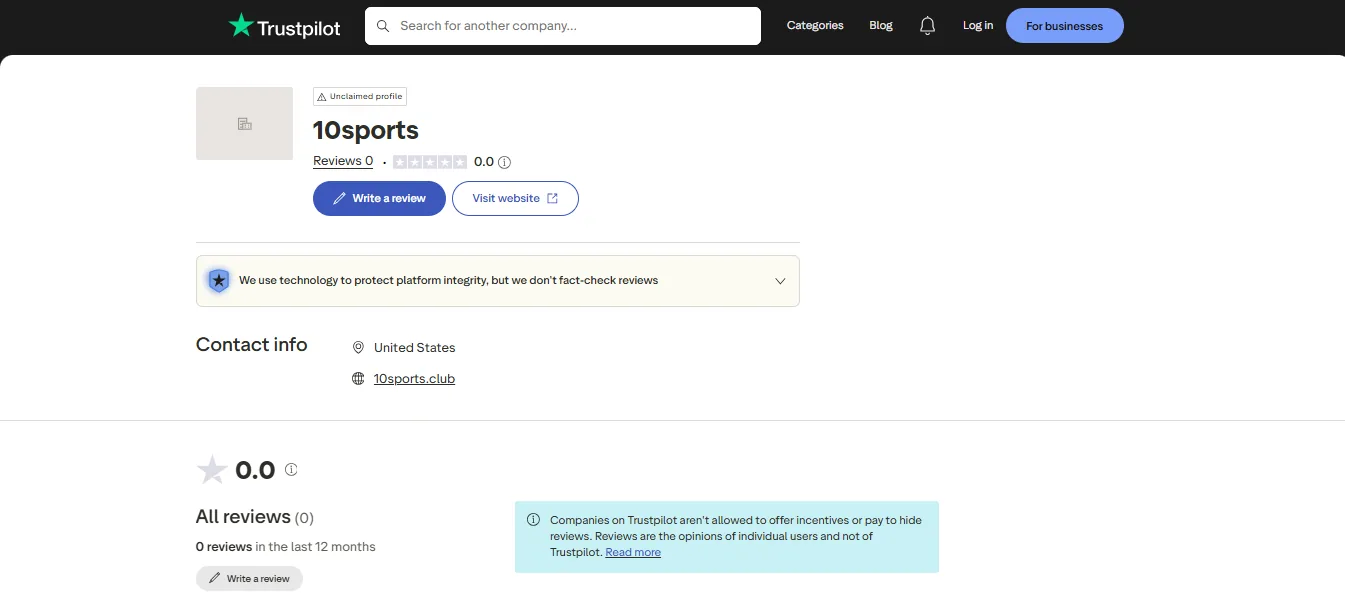Open the Reviews 0 link
The width and height of the screenshot is (1345, 601).
tap(343, 161)
